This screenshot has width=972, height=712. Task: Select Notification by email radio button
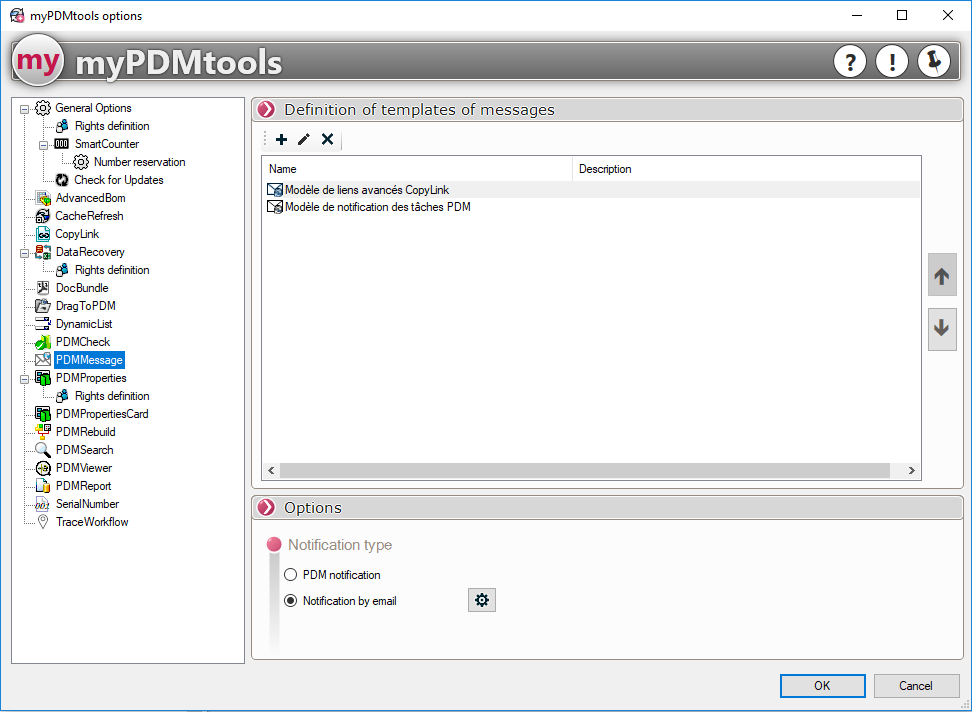click(x=291, y=601)
